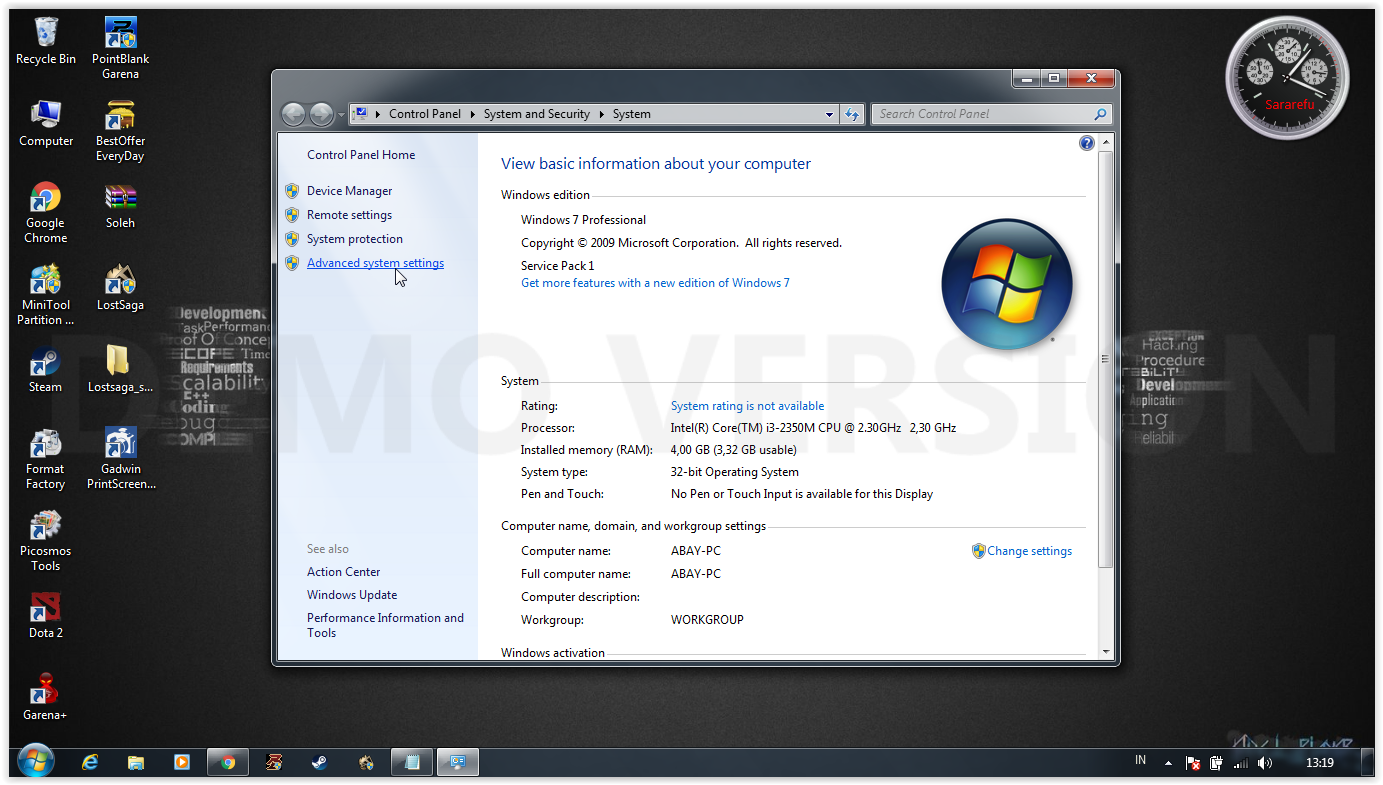
Task: Expand arrow after System and Security breadcrumb
Action: click(x=602, y=115)
